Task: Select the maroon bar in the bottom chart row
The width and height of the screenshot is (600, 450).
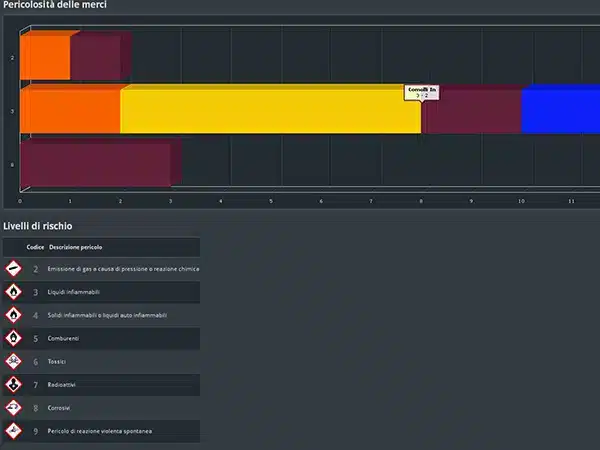Action: click(x=95, y=165)
